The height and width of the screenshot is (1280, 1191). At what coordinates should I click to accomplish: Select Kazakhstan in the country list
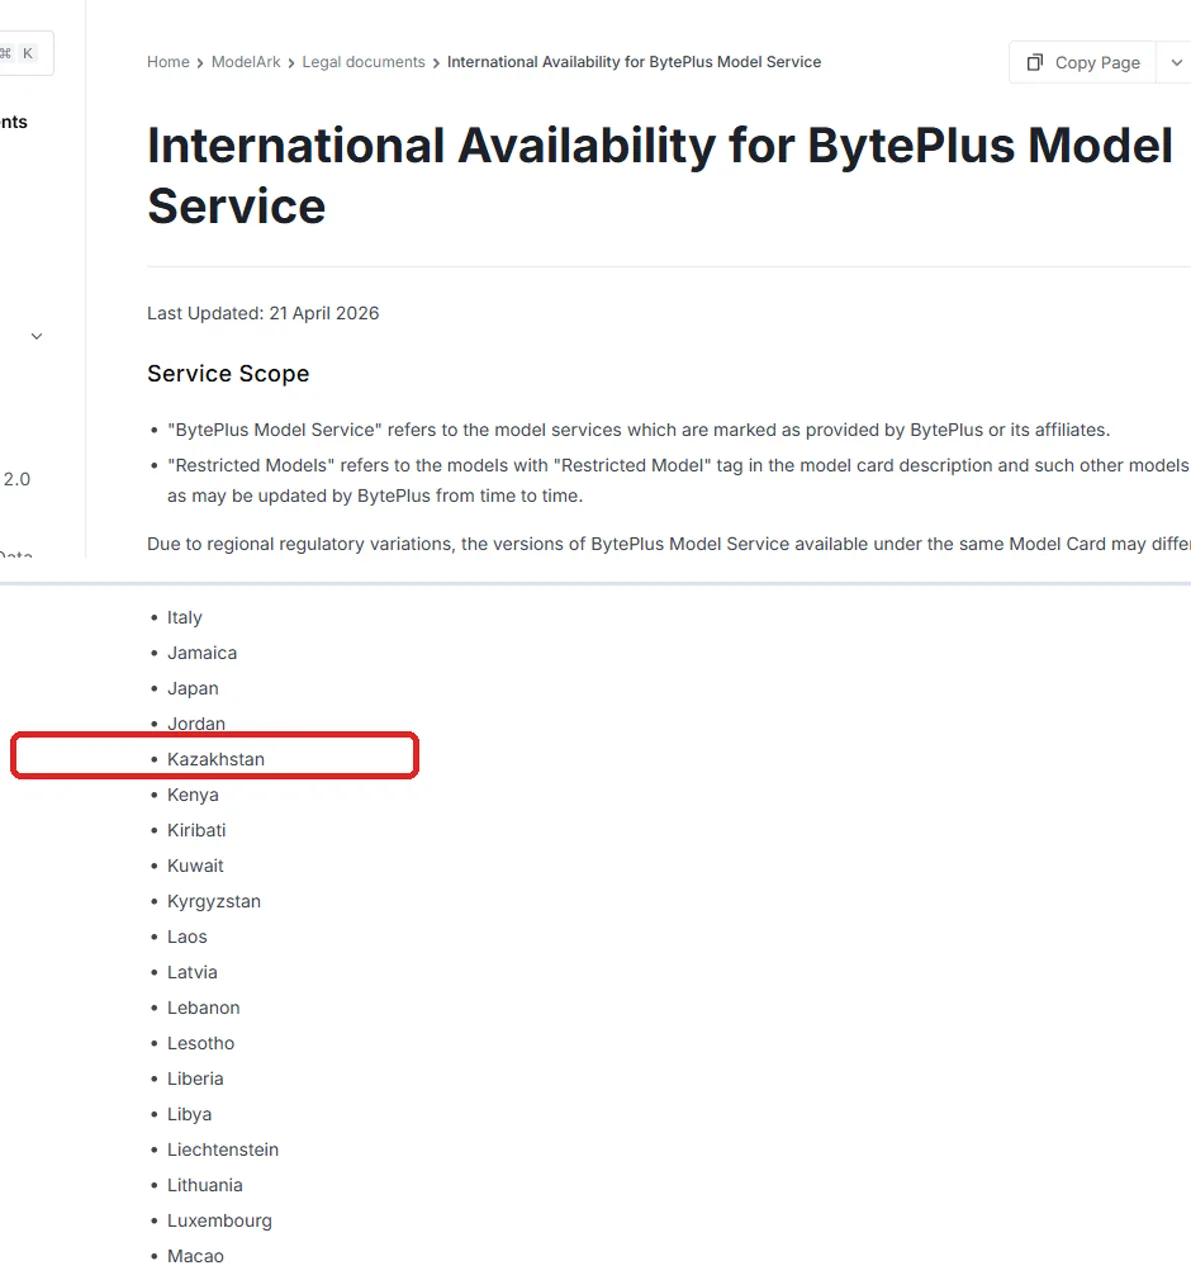click(216, 759)
